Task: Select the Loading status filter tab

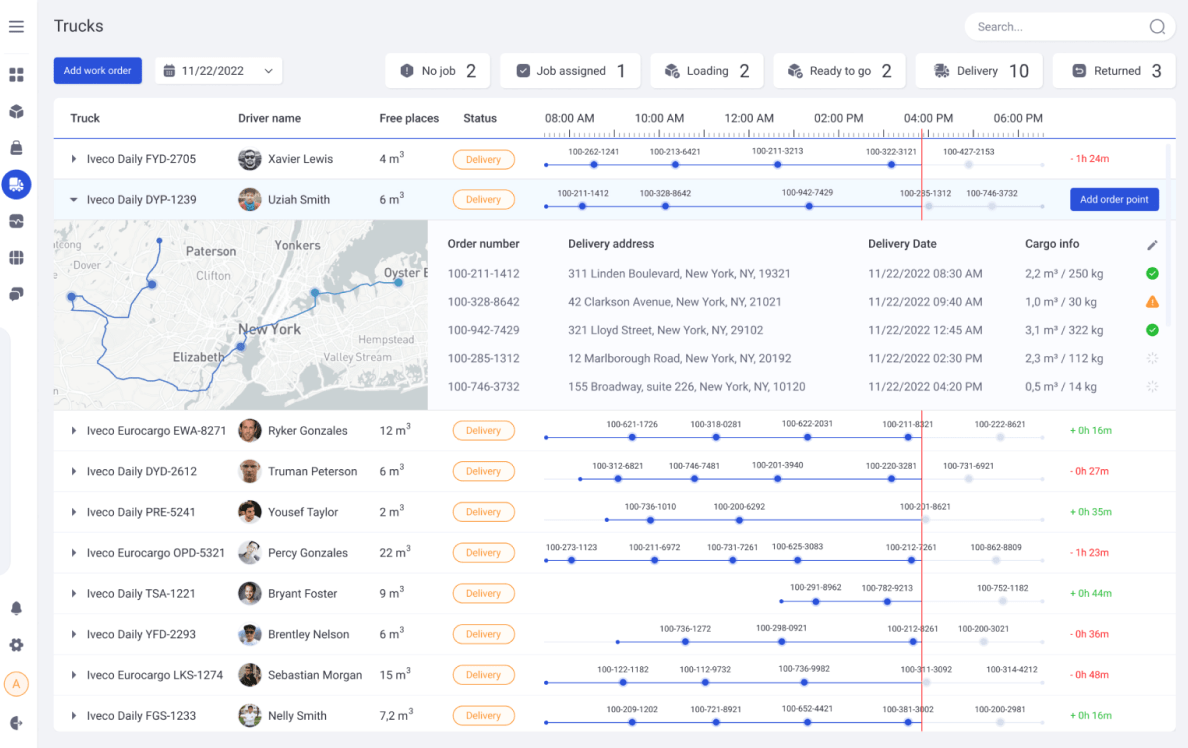Action: (706, 71)
